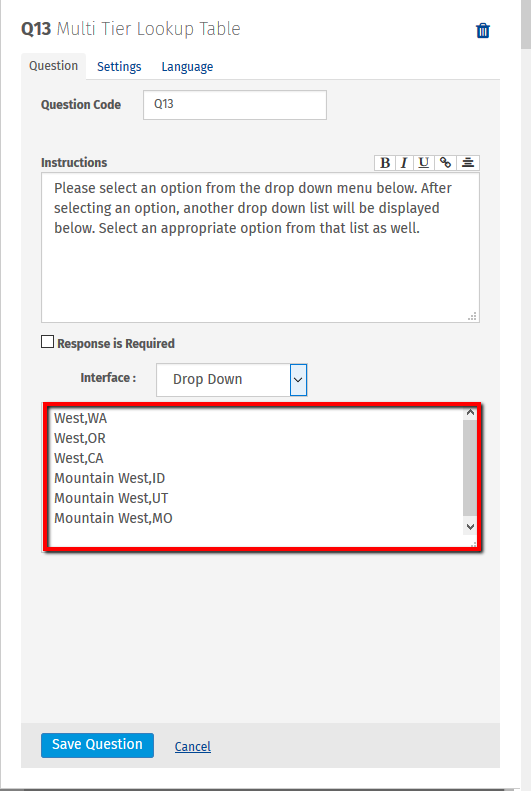Toggle underline in the Instructions editor

click(x=424, y=163)
